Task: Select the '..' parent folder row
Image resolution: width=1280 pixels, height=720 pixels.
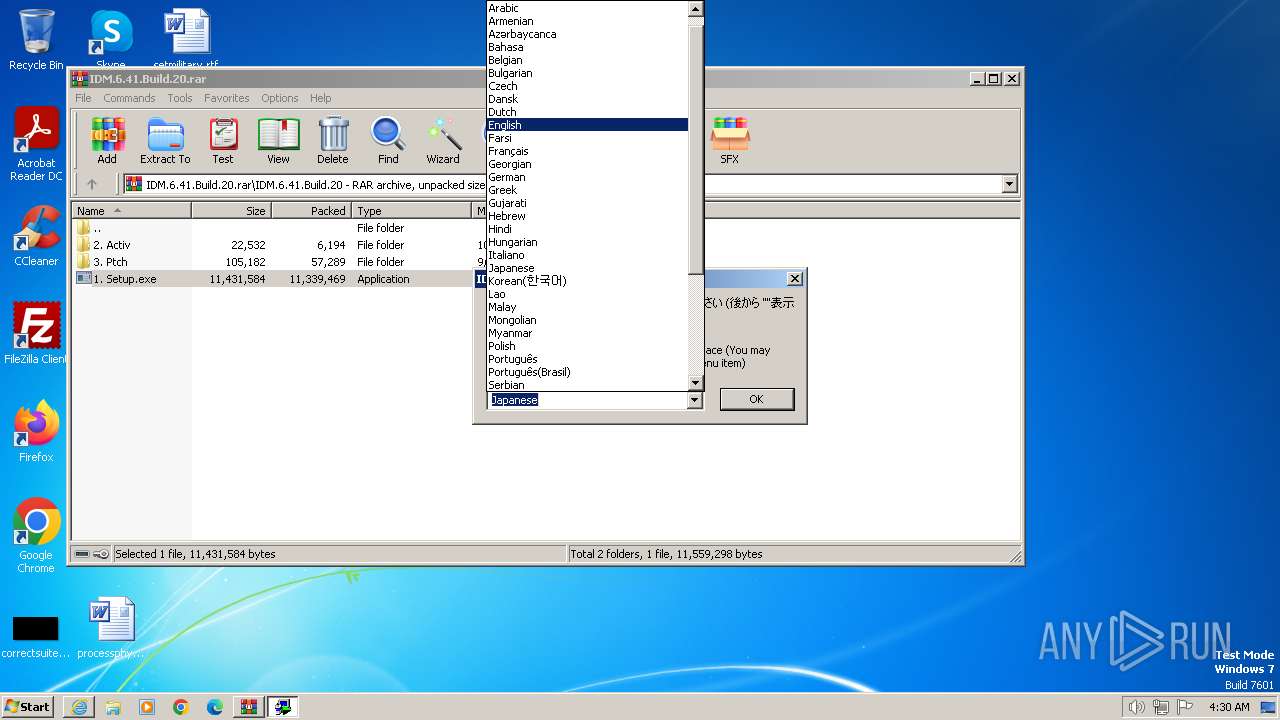Action: pos(272,228)
